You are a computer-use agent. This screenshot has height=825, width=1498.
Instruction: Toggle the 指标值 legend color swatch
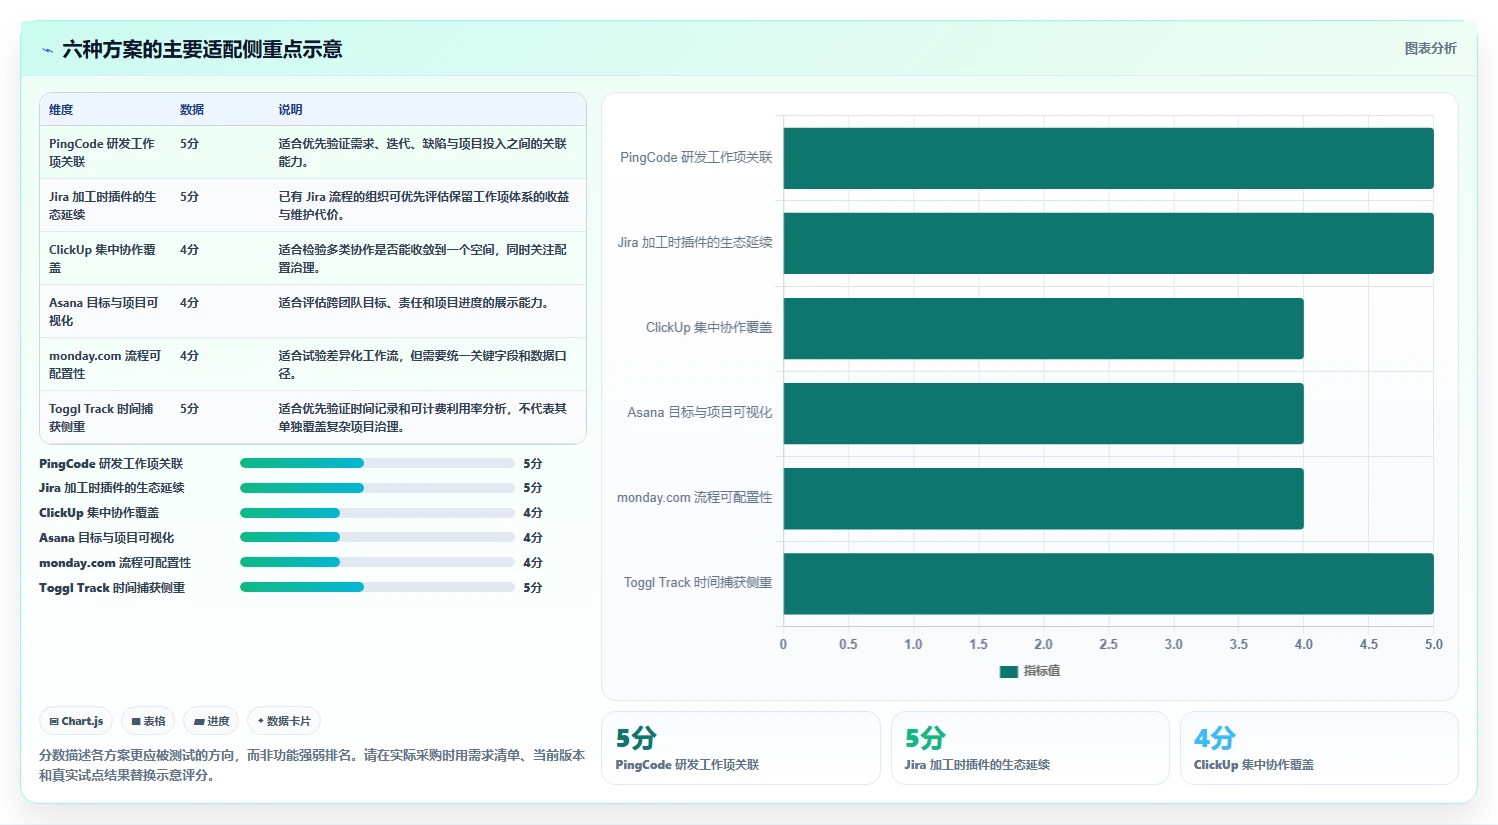point(1008,671)
